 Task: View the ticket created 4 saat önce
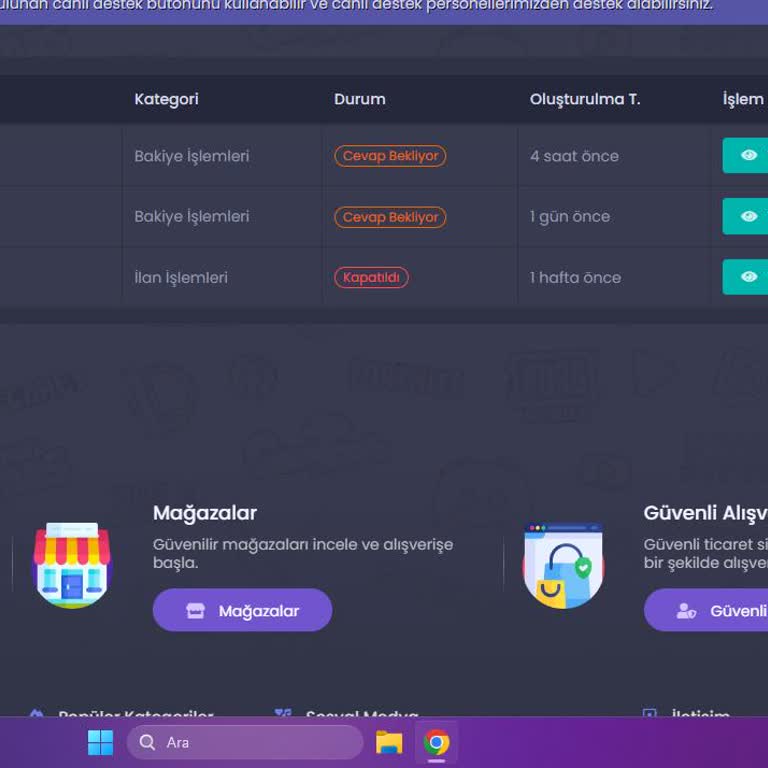click(745, 155)
